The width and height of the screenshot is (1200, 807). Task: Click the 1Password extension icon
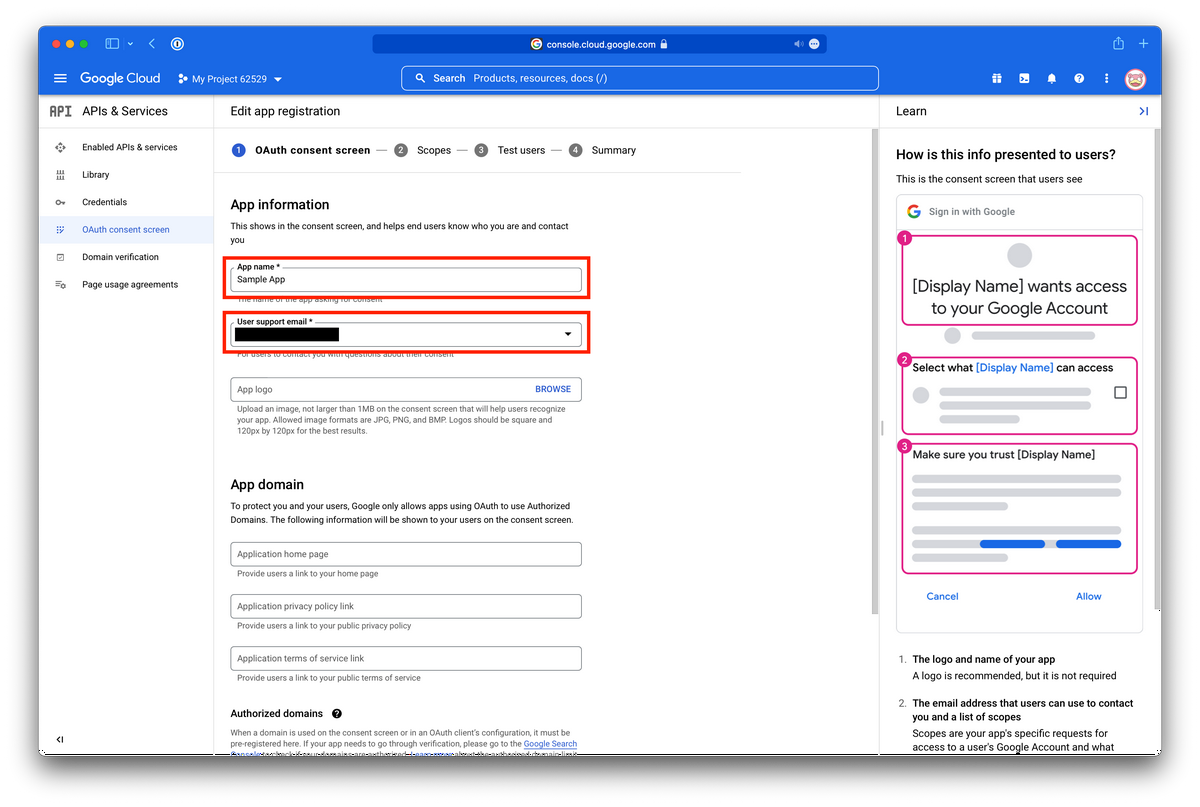(177, 44)
